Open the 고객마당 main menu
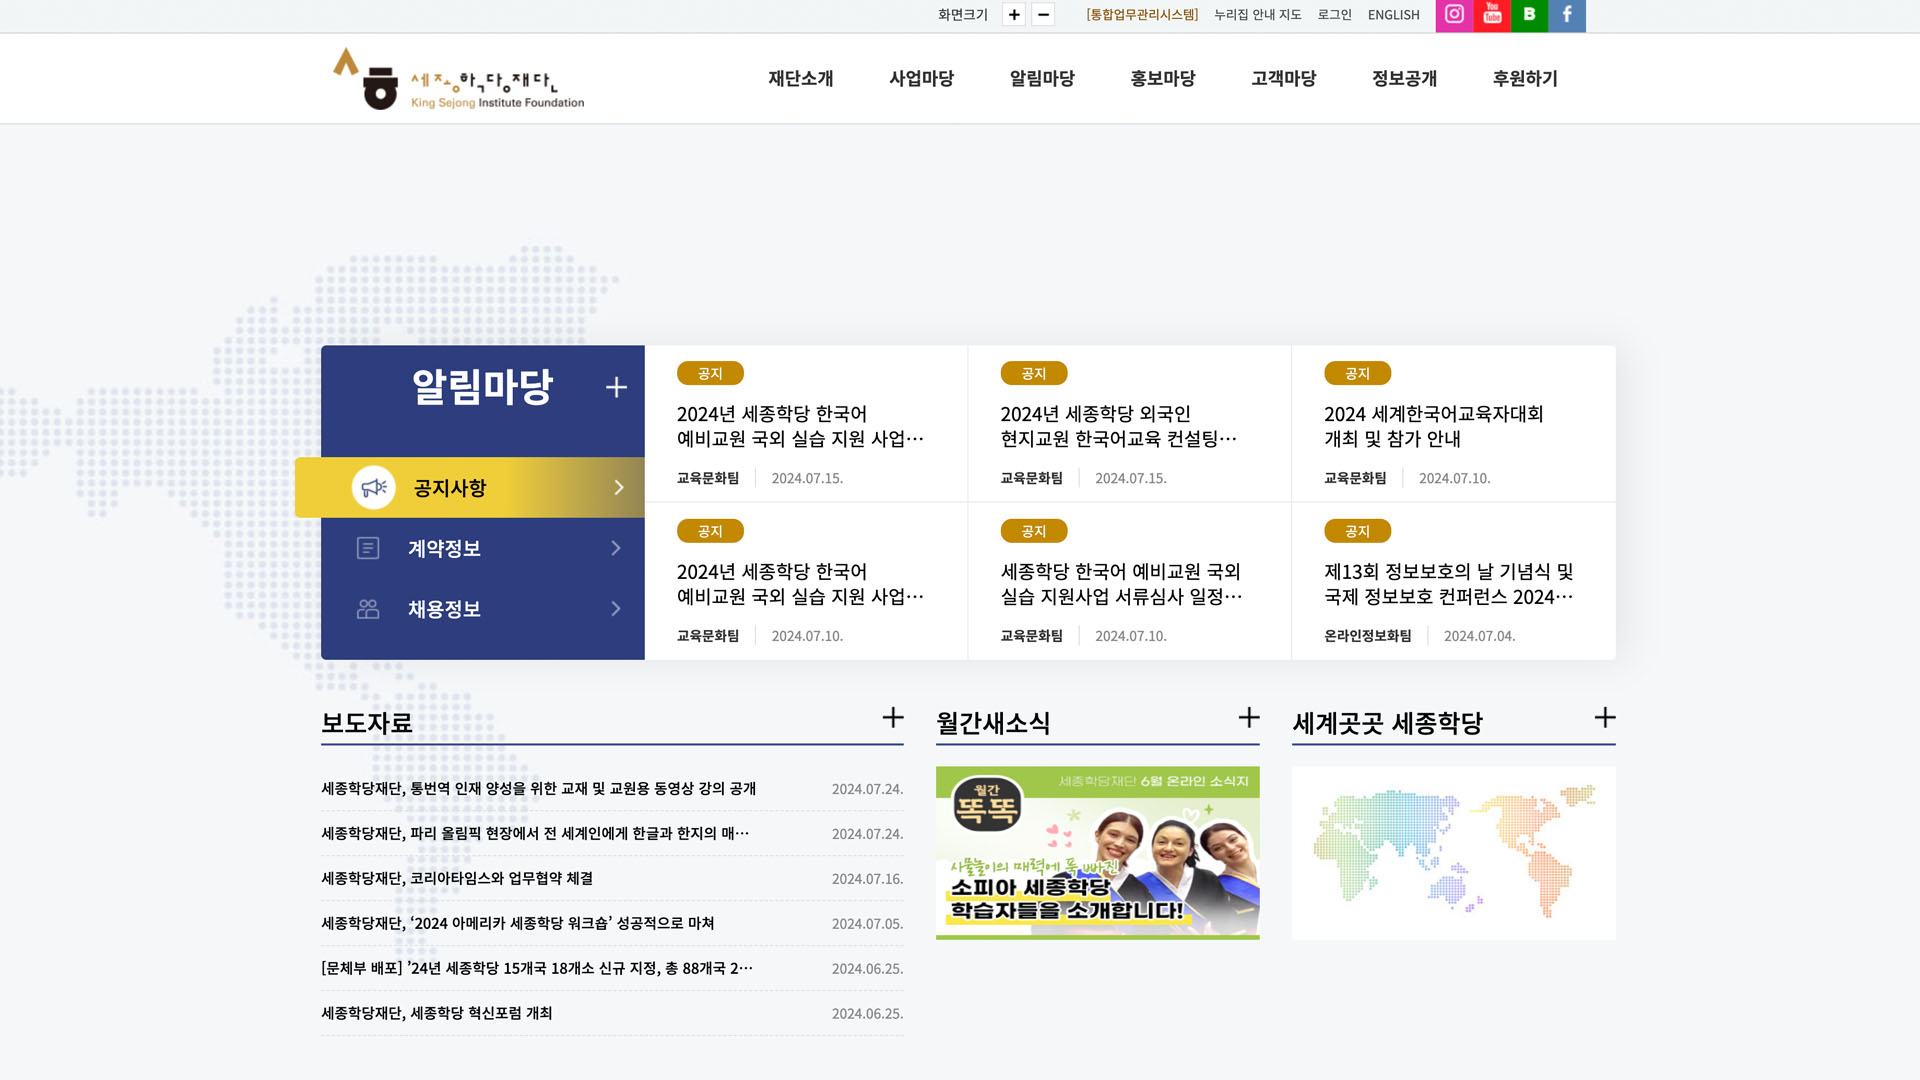Image resolution: width=1920 pixels, height=1080 pixels. pyautogui.click(x=1284, y=78)
